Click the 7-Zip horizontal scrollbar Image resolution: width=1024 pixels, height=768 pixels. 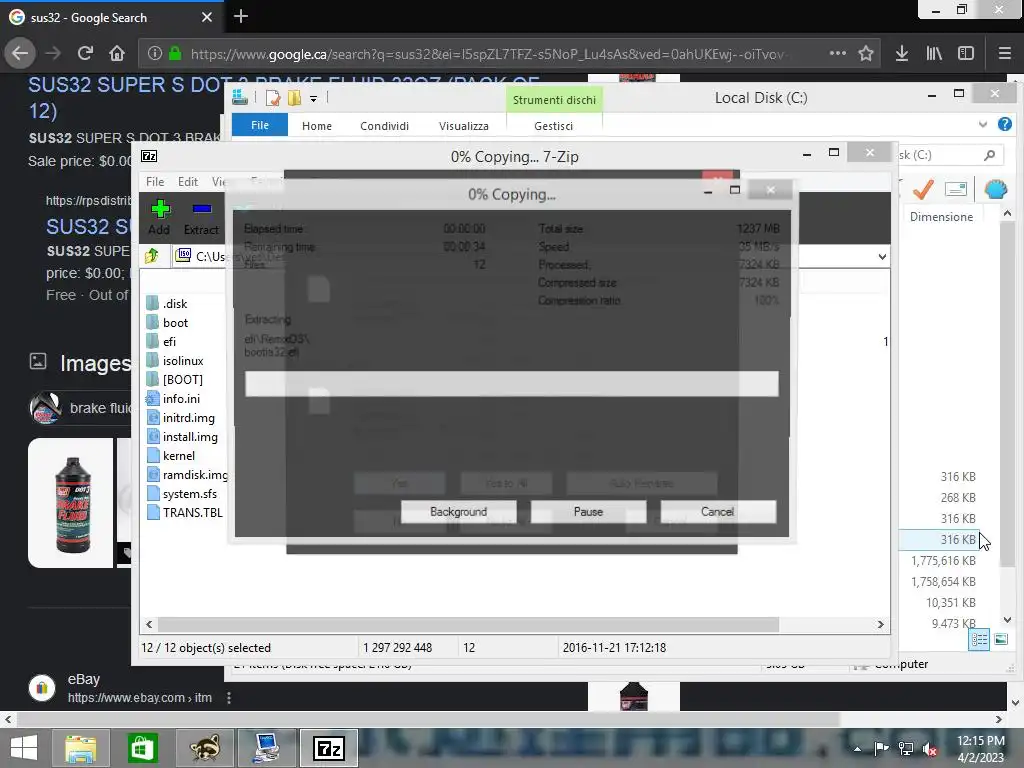[x=468, y=624]
